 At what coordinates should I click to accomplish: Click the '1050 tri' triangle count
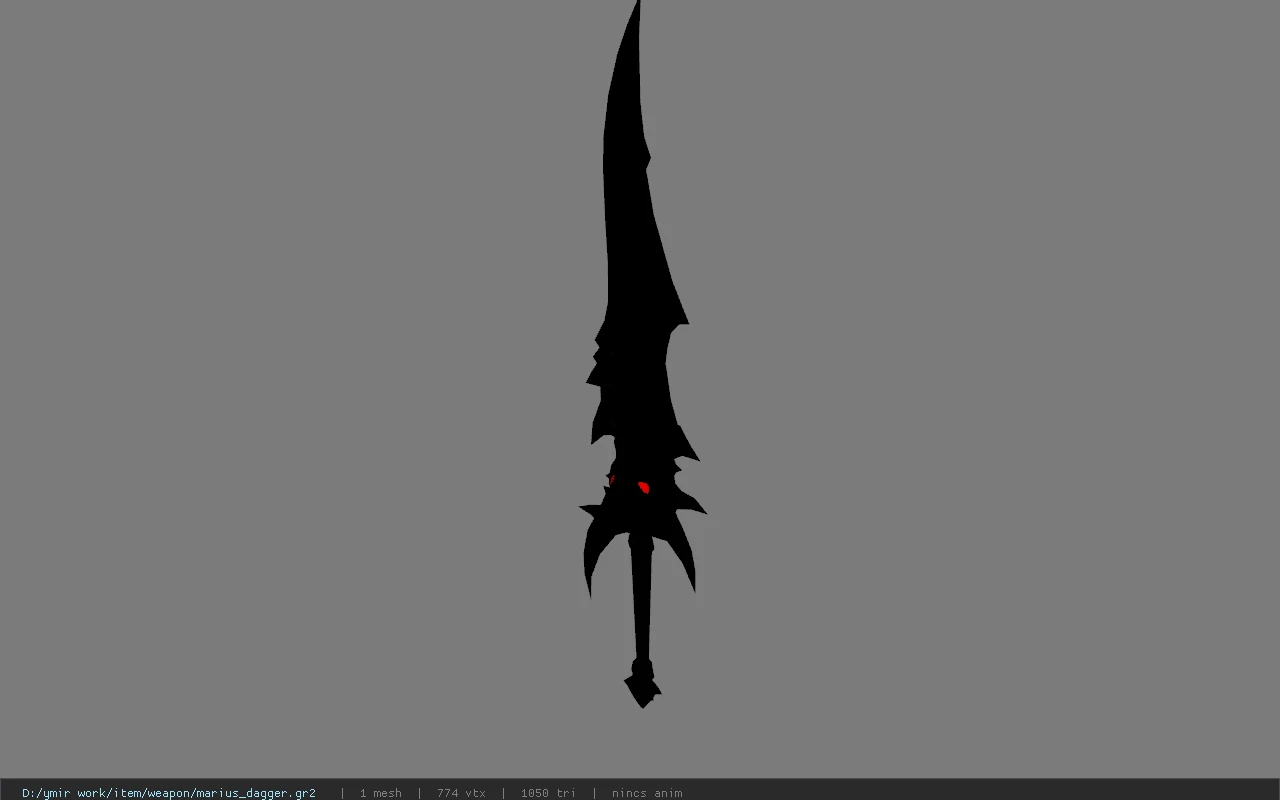(548, 793)
